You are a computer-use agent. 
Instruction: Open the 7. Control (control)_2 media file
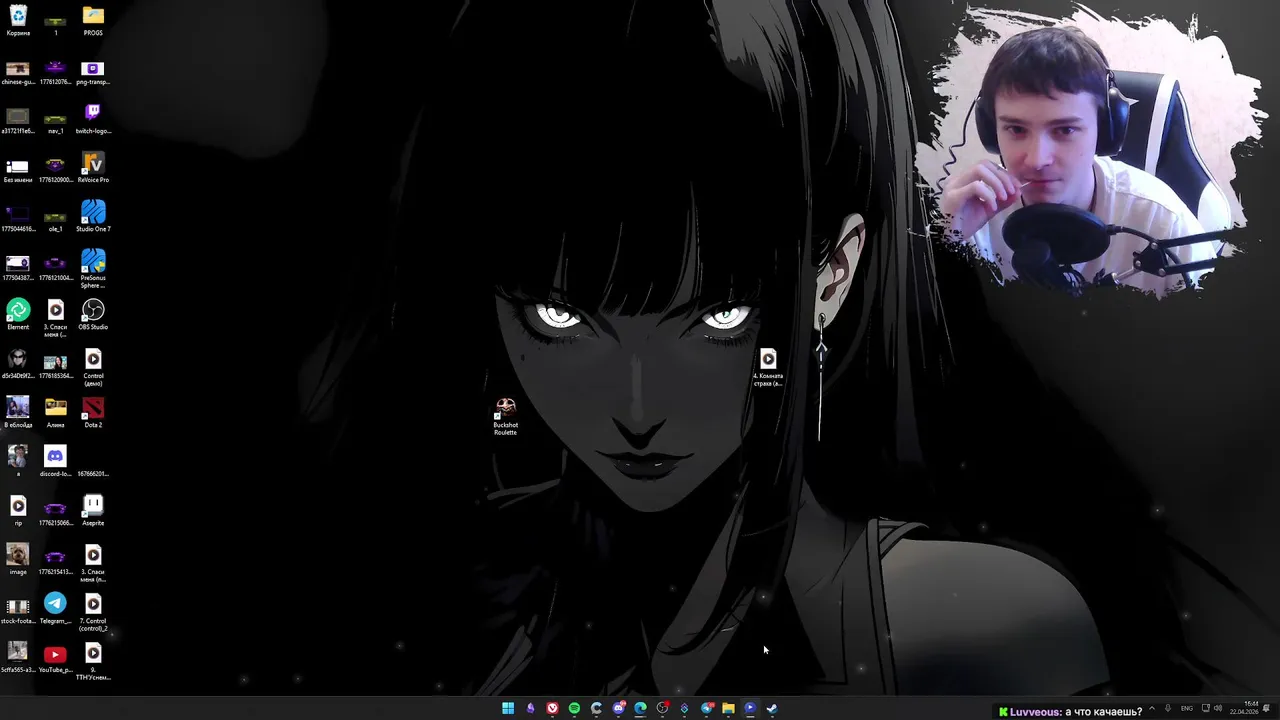(93, 612)
